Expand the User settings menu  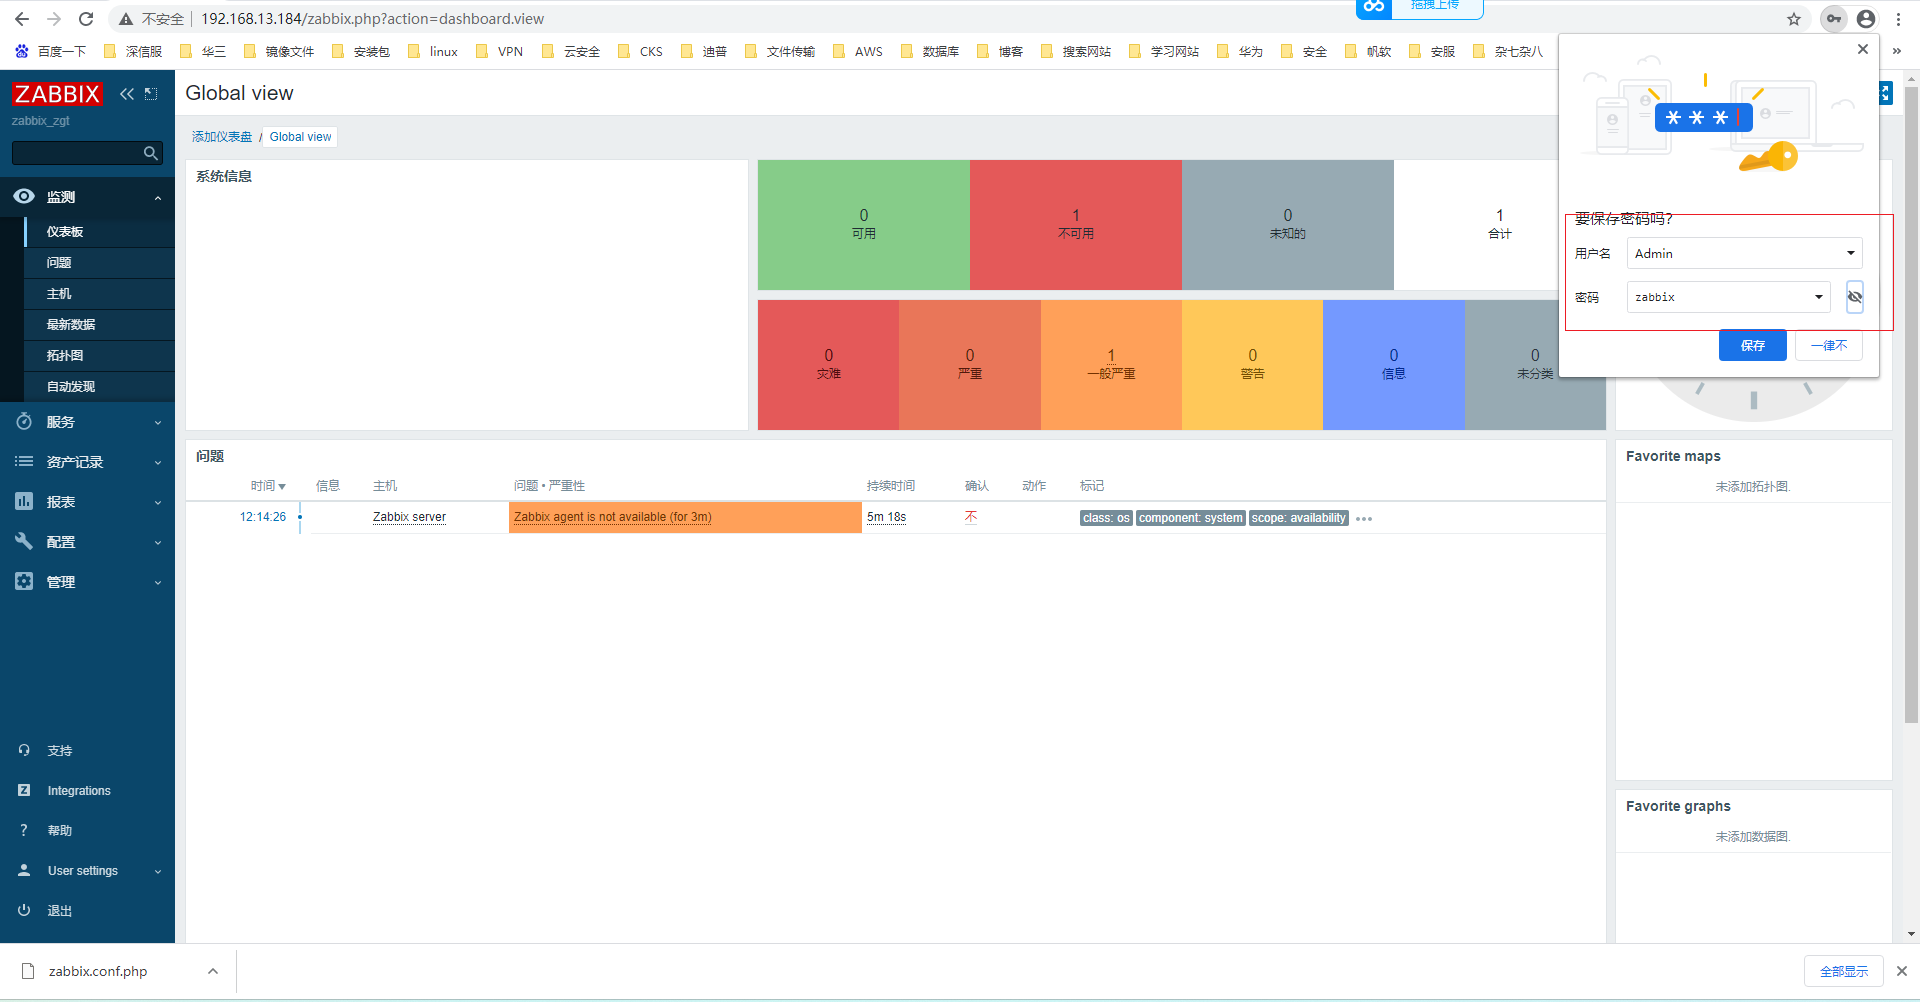point(87,871)
